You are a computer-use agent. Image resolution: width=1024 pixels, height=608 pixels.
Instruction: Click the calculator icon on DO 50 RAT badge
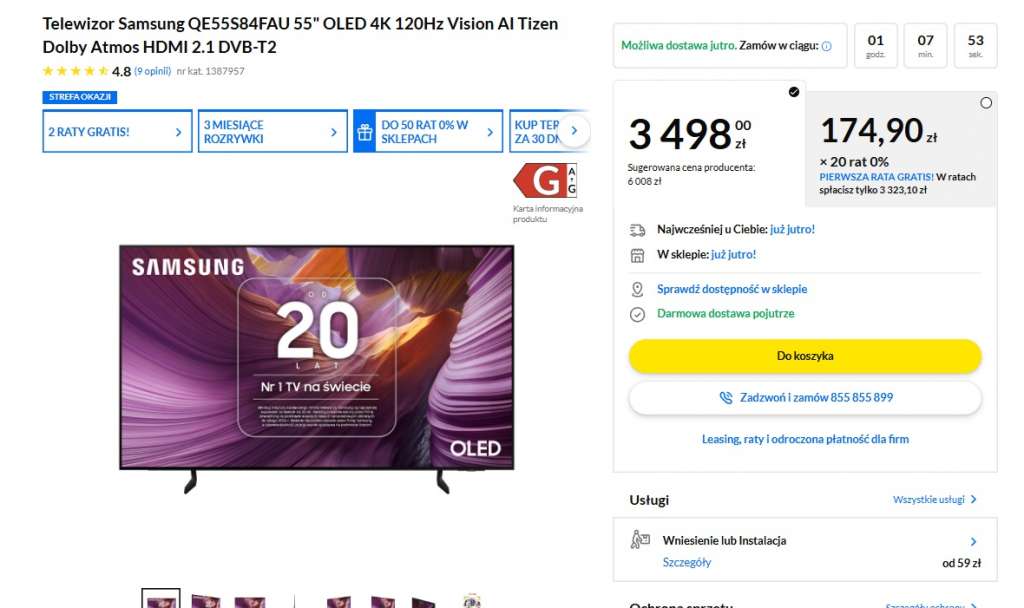(x=364, y=130)
